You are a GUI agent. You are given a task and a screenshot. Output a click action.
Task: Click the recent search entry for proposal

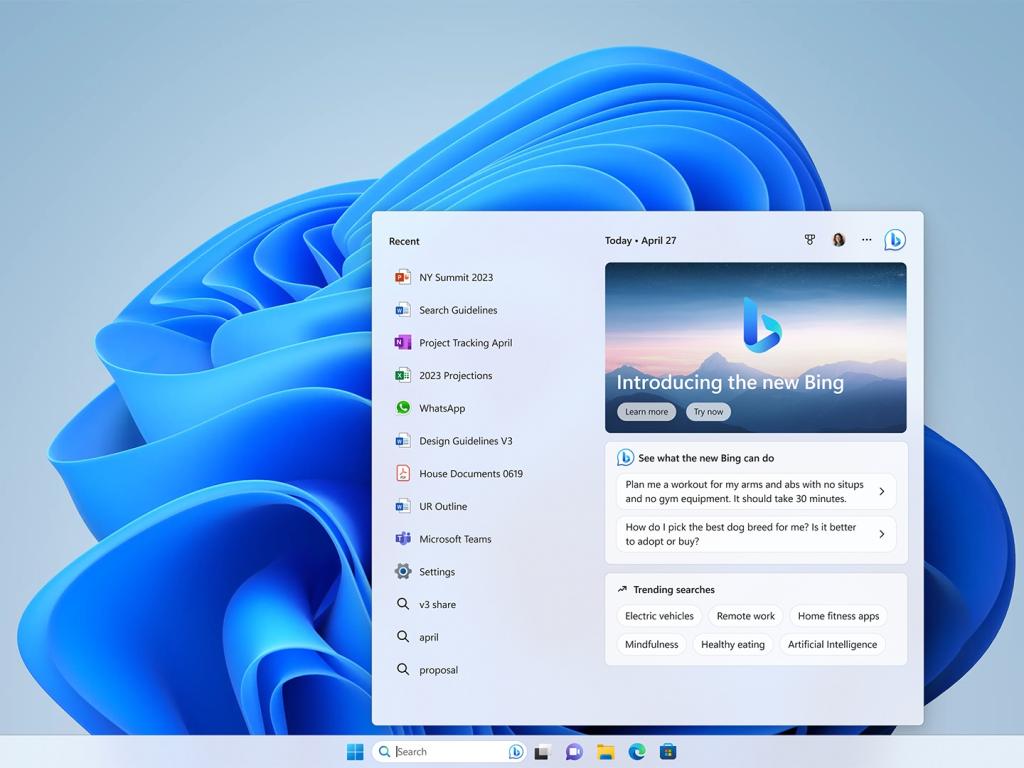coord(438,669)
